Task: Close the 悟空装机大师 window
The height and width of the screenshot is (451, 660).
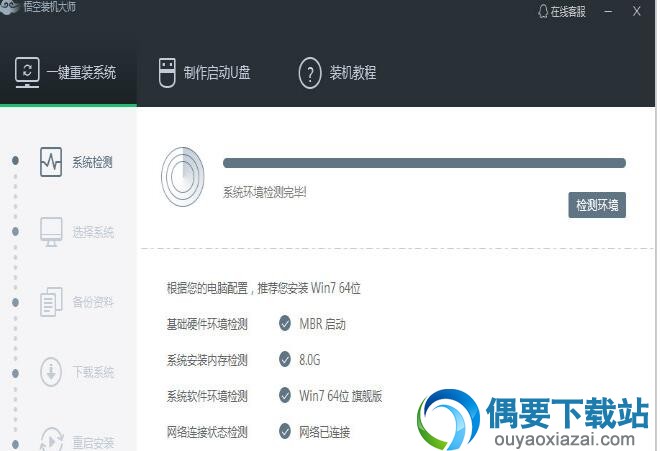Action: click(636, 11)
